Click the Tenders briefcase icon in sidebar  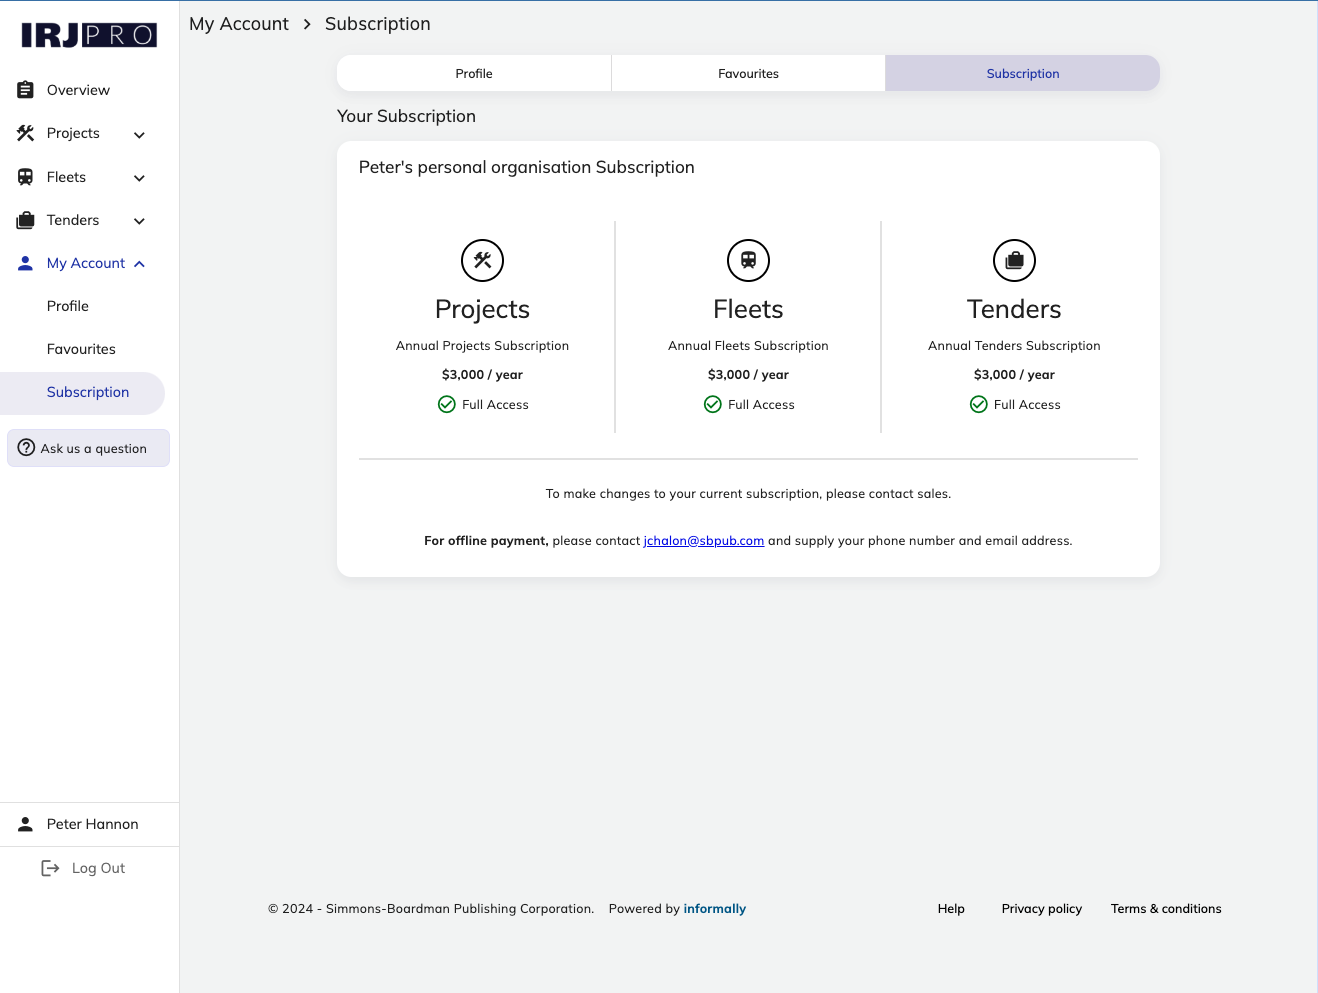[26, 220]
